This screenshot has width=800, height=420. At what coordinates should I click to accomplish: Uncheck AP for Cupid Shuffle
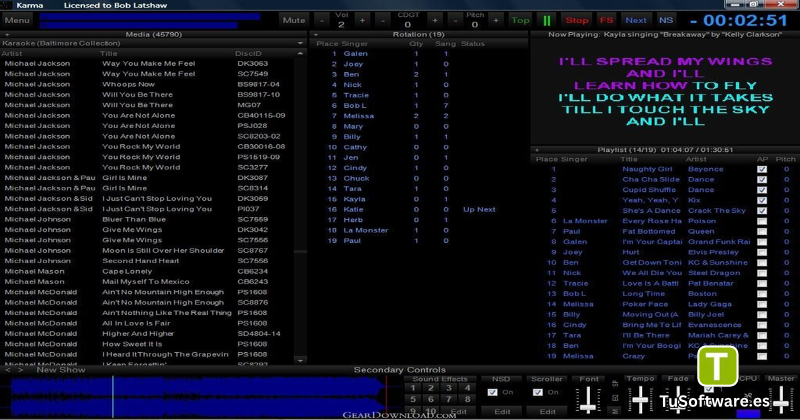point(762,190)
